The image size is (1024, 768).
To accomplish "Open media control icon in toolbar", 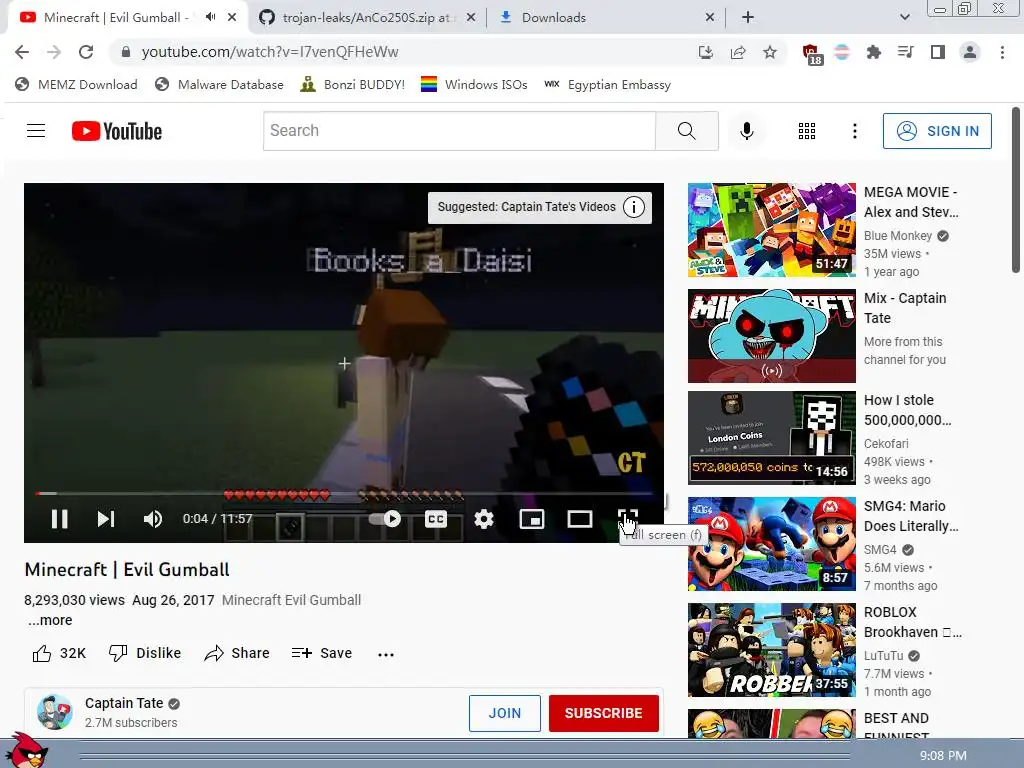I will pyautogui.click(x=905, y=52).
